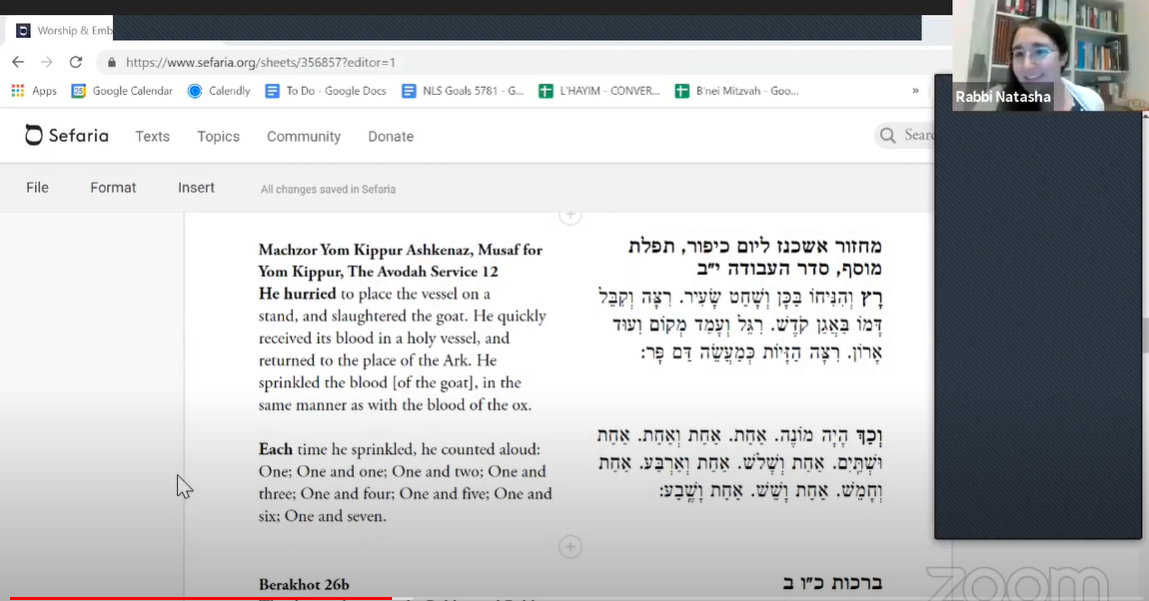This screenshot has width=1149, height=601.
Task: Click the Hebrew Machzor title heading
Action: pos(755,257)
